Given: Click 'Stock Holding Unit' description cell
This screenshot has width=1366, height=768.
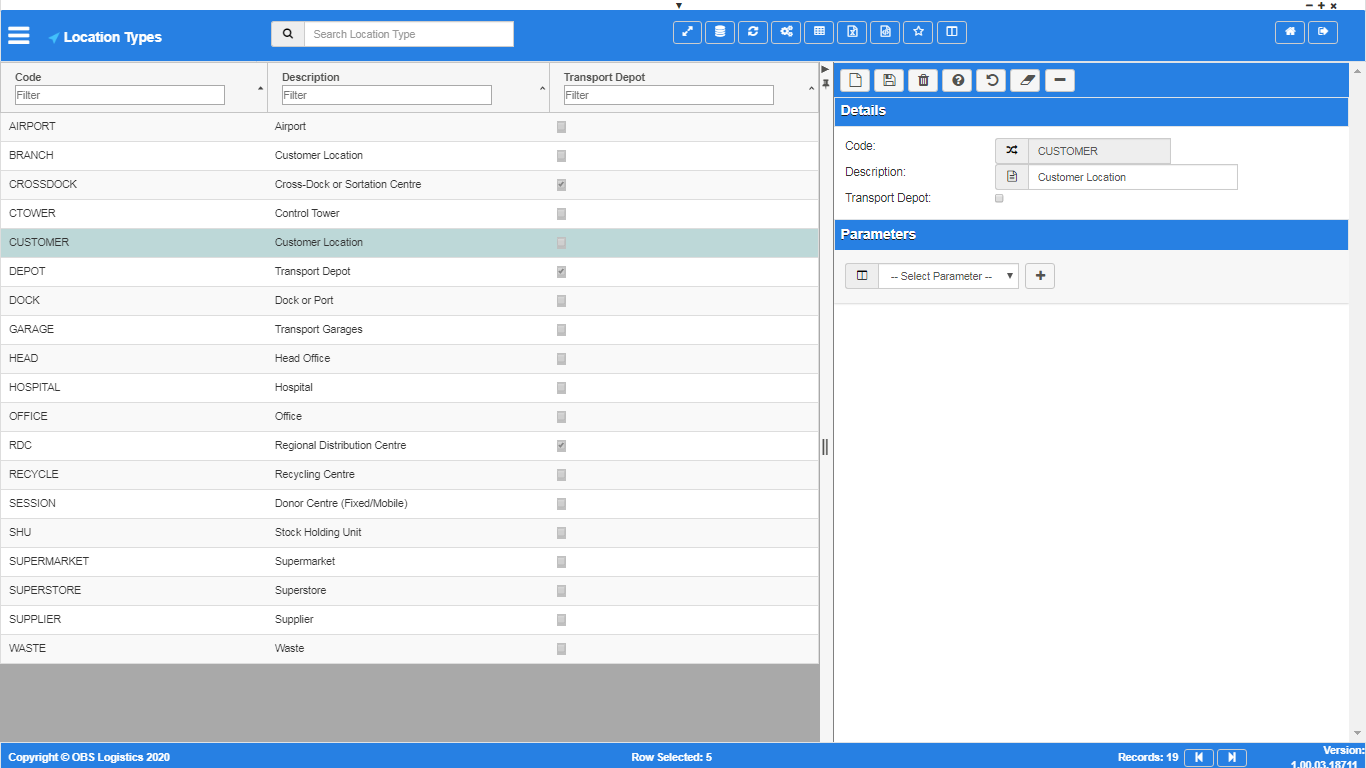Looking at the screenshot, I should coord(319,533).
